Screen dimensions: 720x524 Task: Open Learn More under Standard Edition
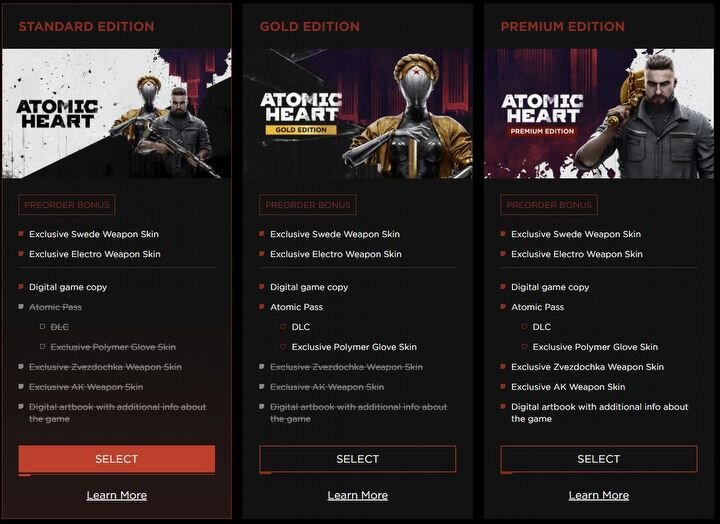117,495
